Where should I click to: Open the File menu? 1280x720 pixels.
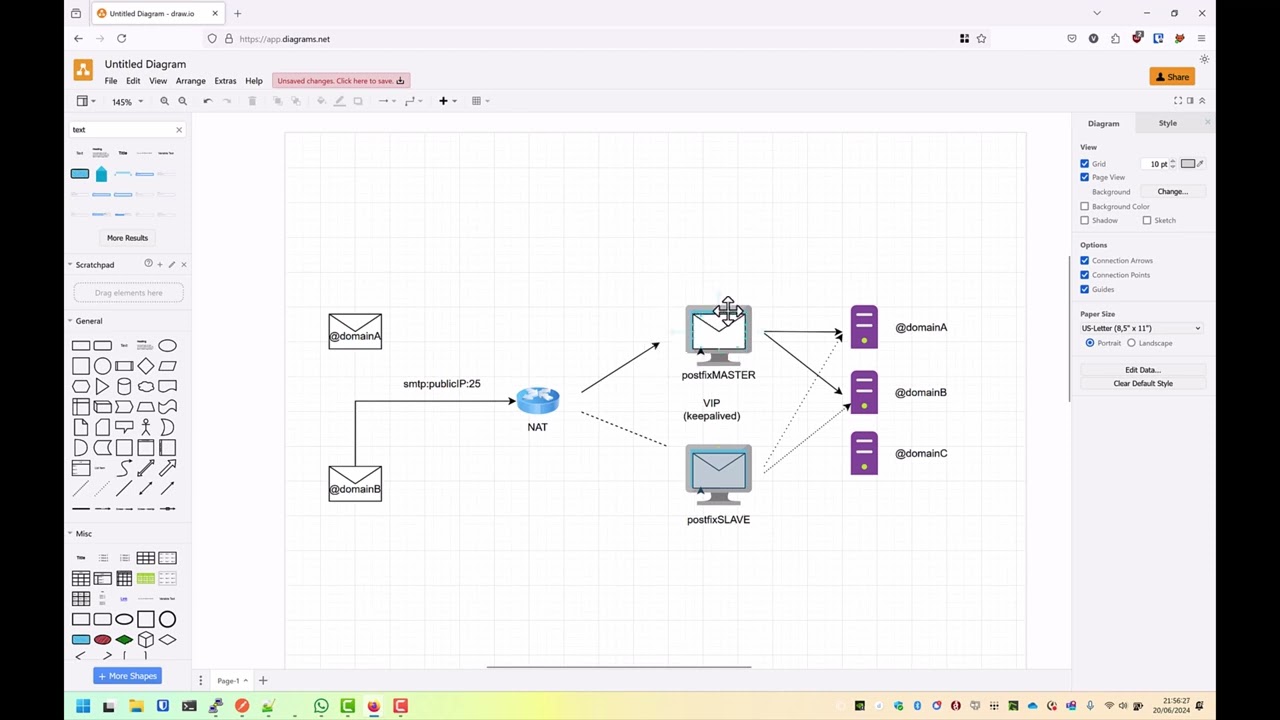(x=111, y=81)
